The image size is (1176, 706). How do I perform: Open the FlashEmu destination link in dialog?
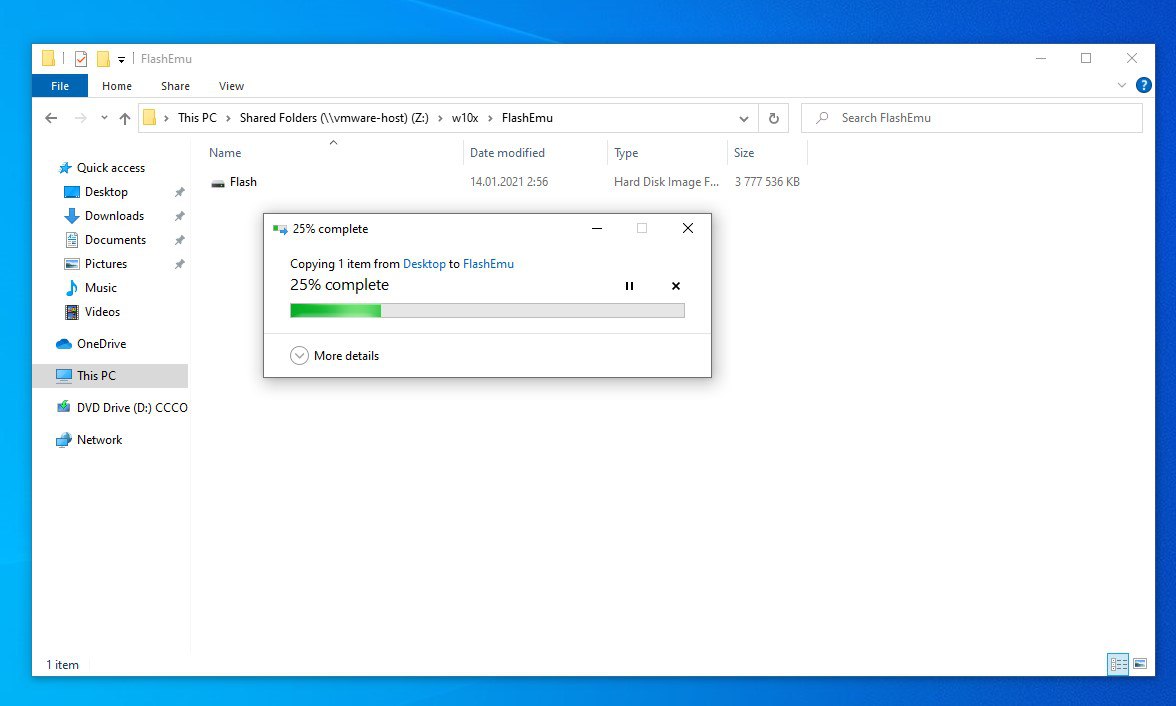(488, 263)
